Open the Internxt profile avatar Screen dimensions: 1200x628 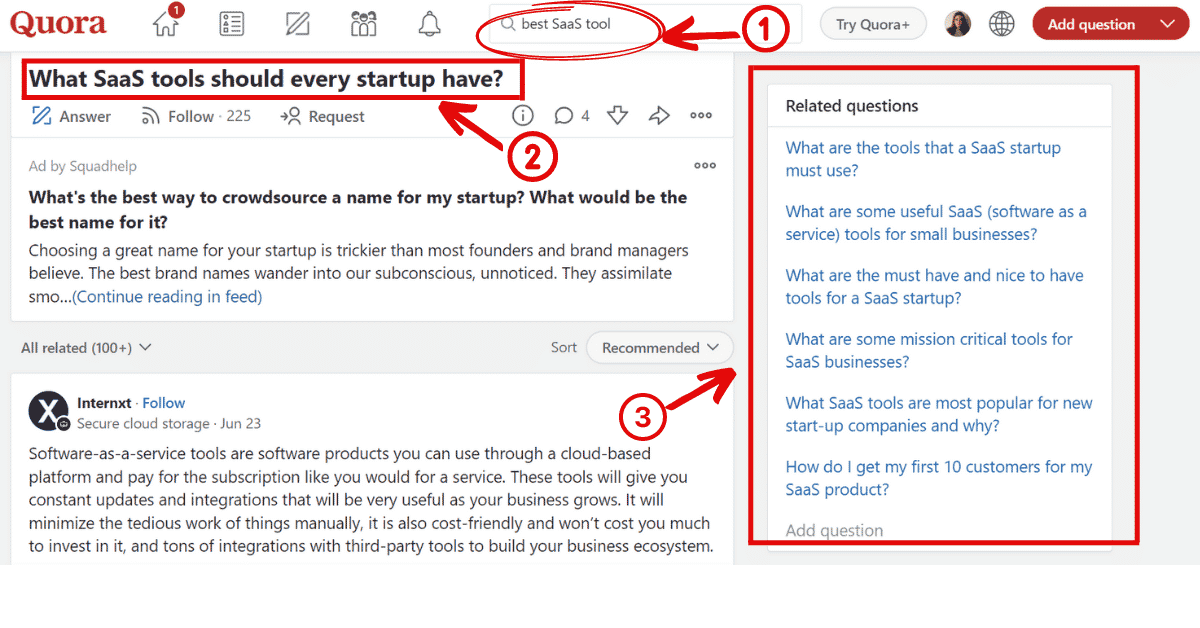point(48,411)
